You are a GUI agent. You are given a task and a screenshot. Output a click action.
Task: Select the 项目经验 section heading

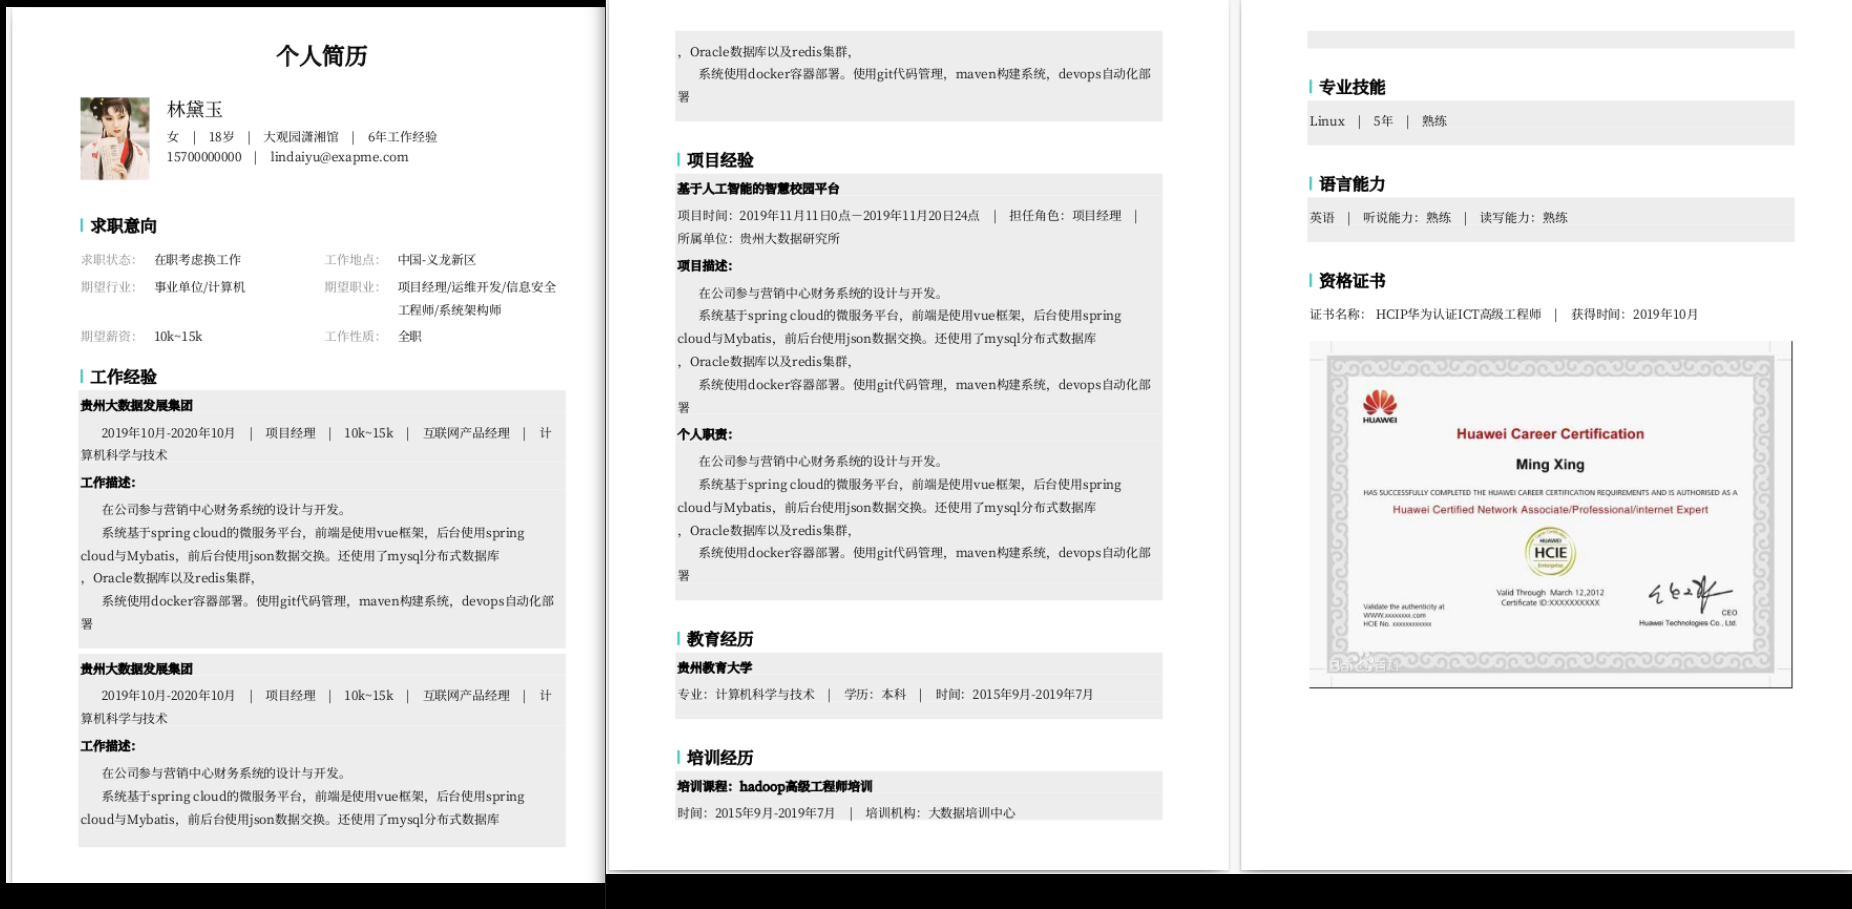(720, 160)
